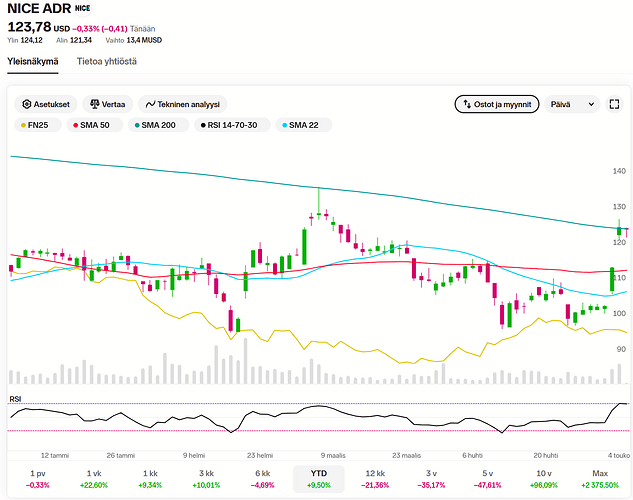Viewport: 633px width, 500px height.
Task: Click the line-chart icon in Tekninen analyysi
Action: (x=150, y=105)
